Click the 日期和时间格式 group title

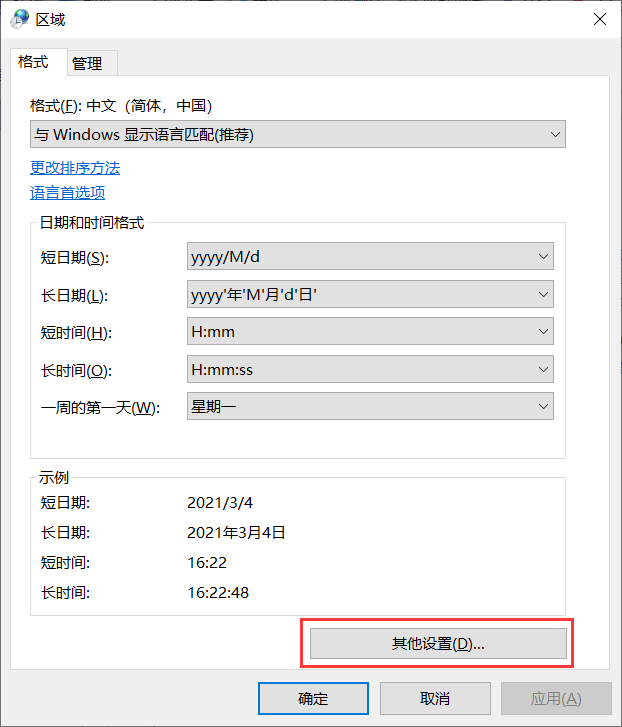tap(92, 223)
